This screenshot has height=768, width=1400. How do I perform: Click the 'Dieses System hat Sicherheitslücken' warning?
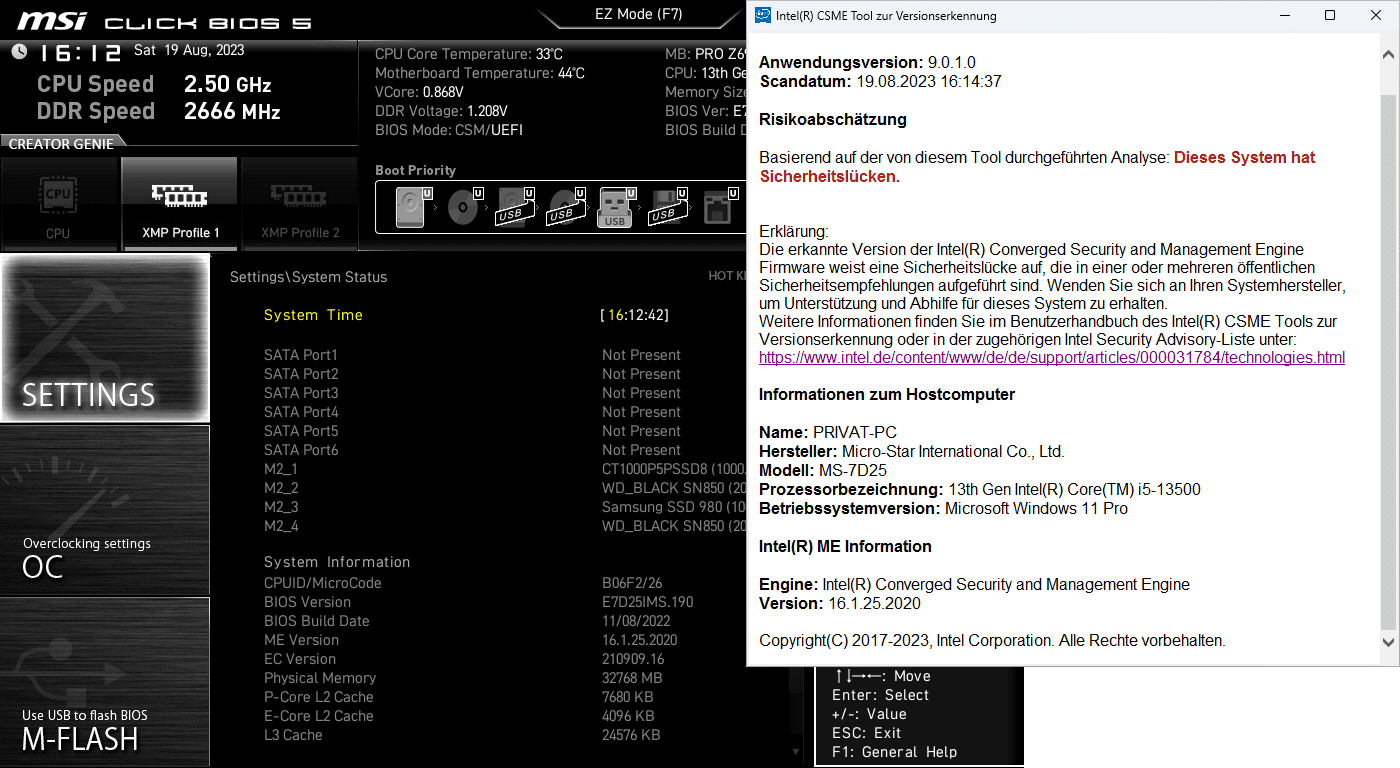tap(1037, 167)
